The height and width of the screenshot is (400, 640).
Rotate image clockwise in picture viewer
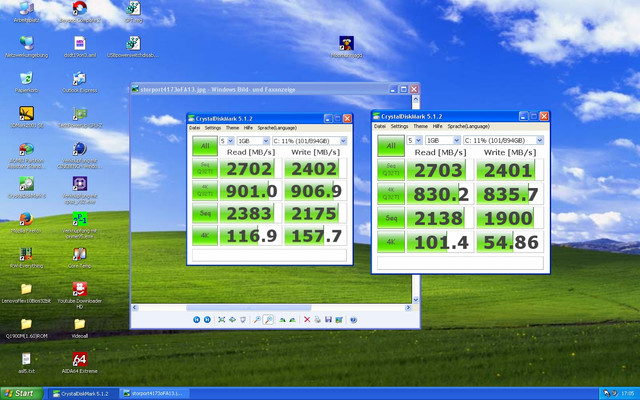pyautogui.click(x=282, y=320)
